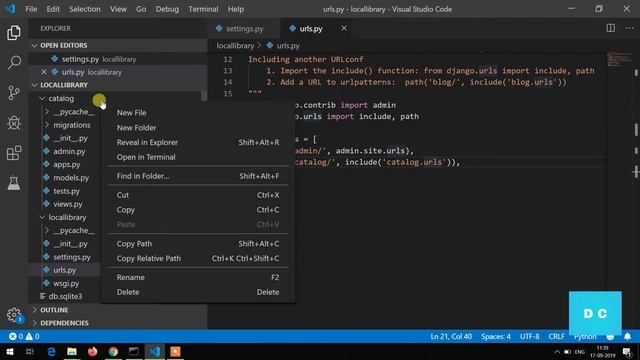Expand the migrations folder
The height and width of the screenshot is (360, 640).
47,125
